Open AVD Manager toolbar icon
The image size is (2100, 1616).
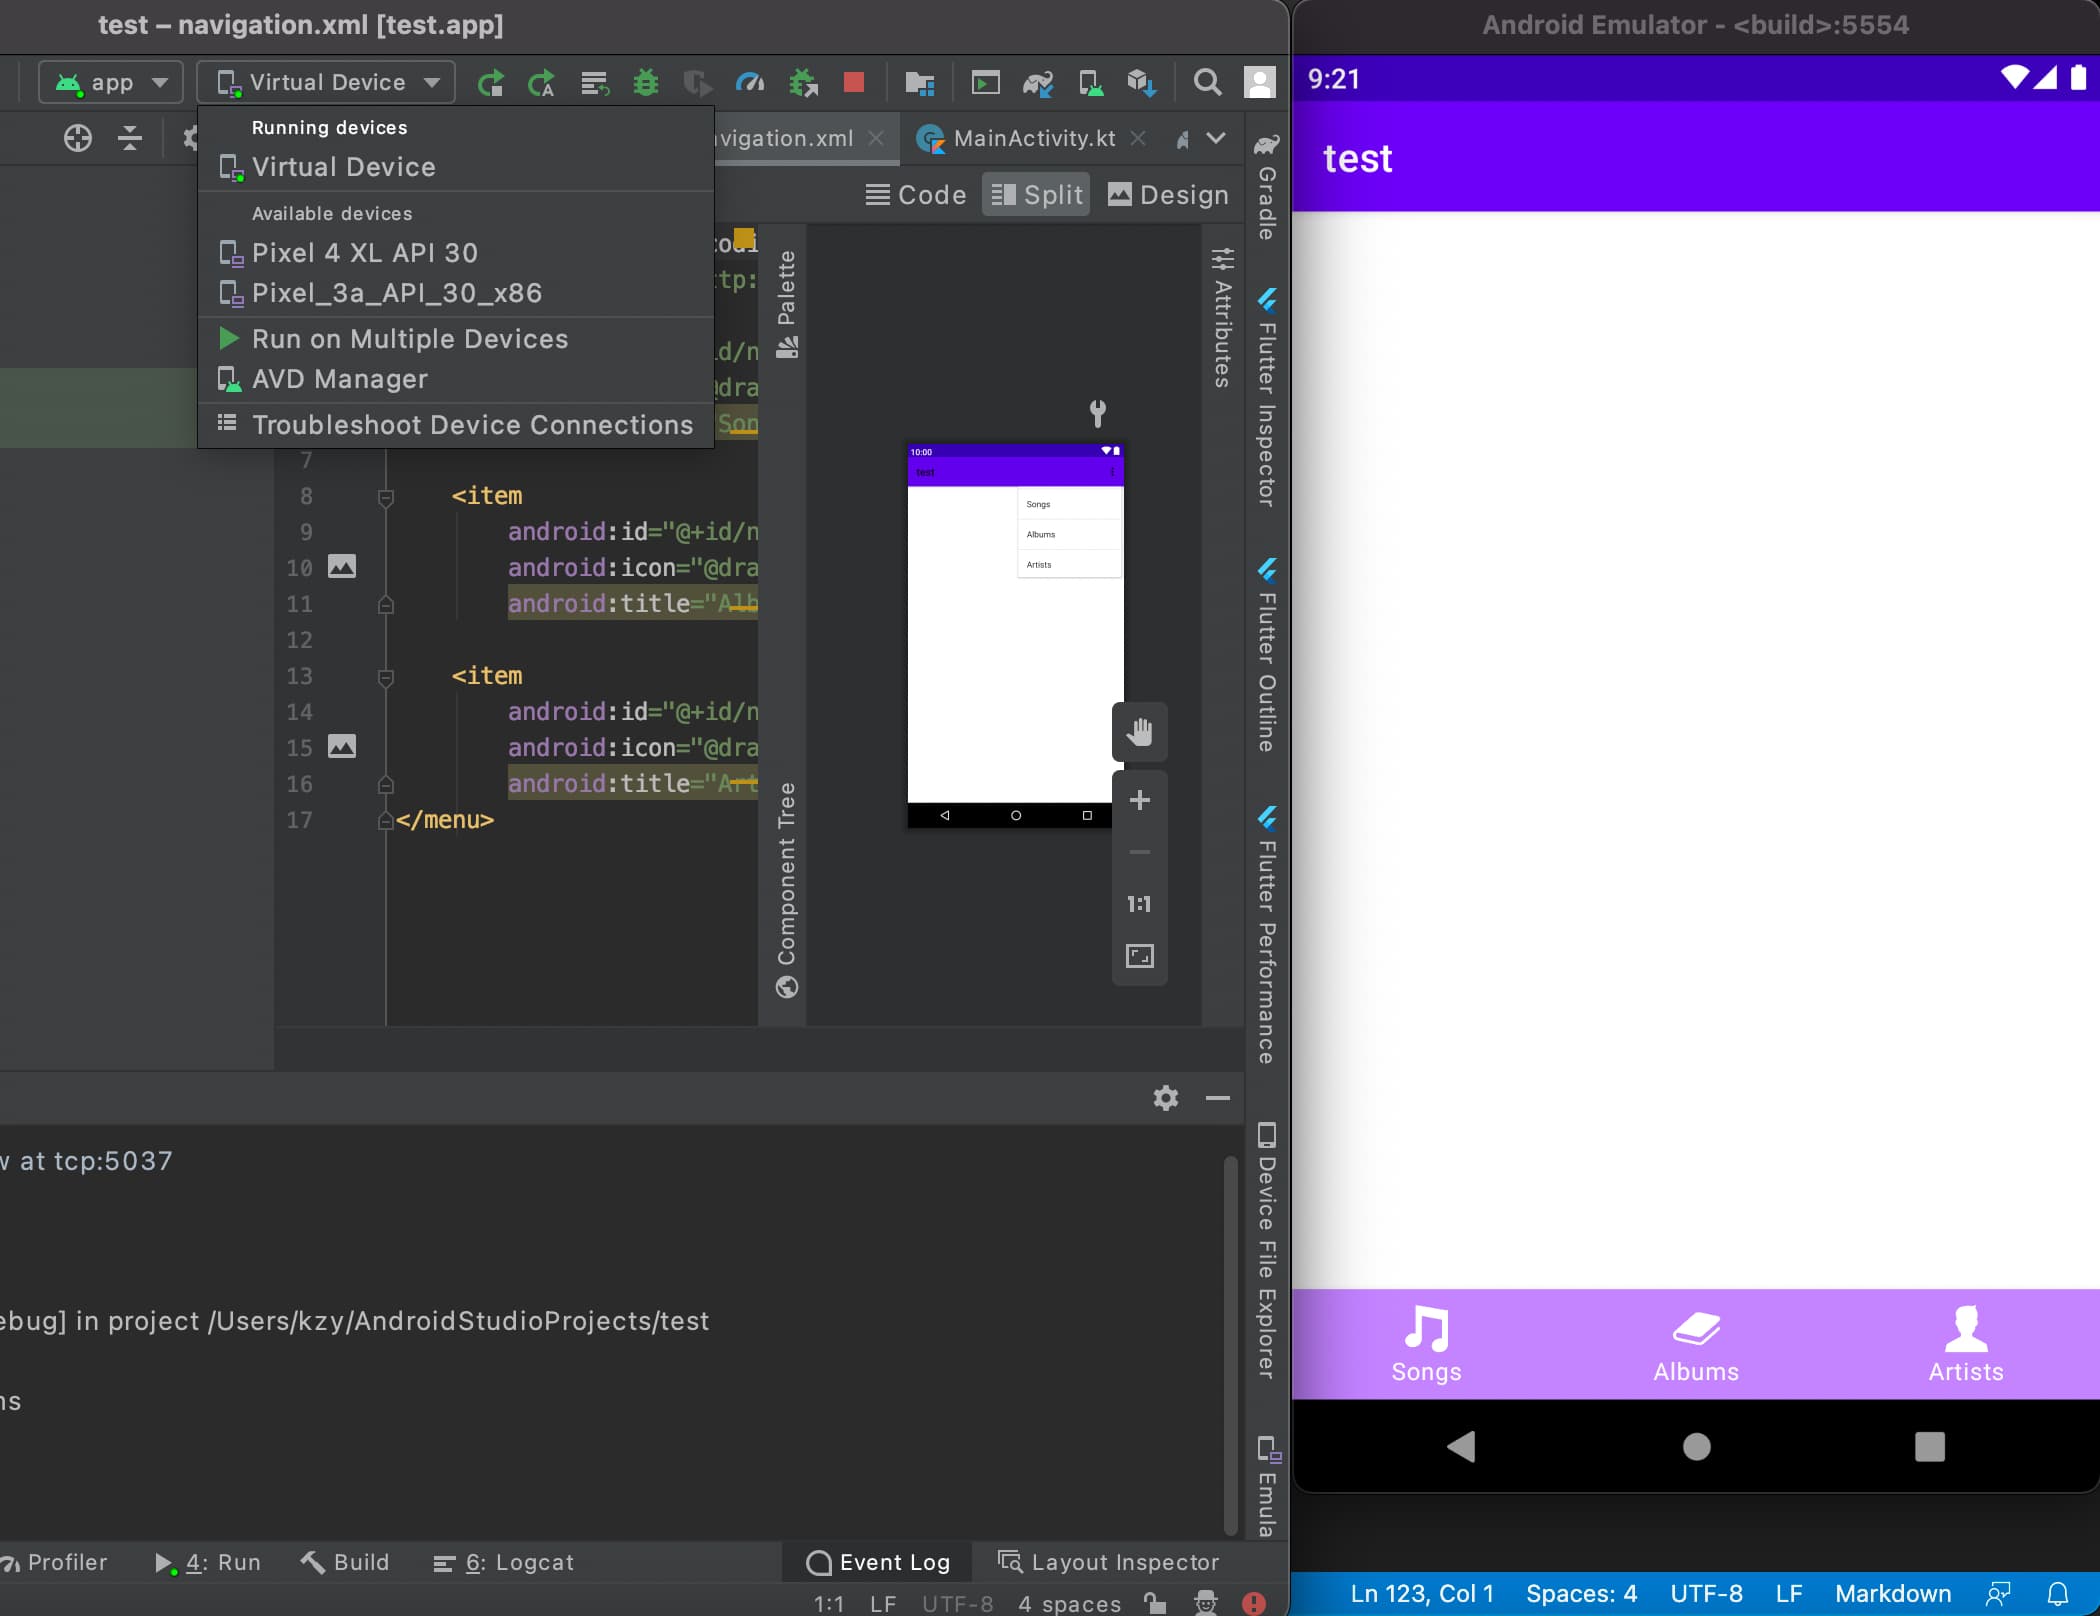click(1090, 83)
